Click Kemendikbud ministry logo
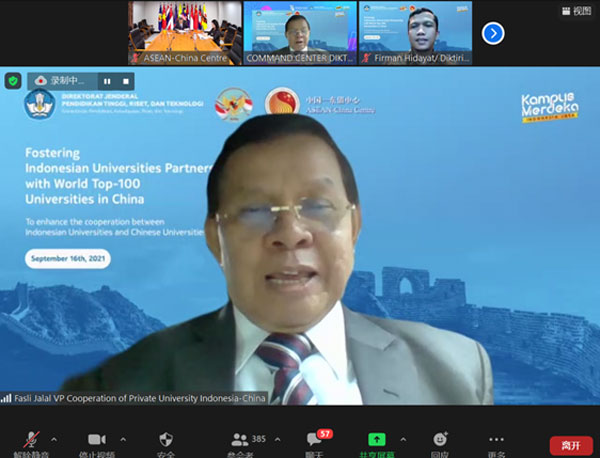600x458 pixels. [x=40, y=104]
